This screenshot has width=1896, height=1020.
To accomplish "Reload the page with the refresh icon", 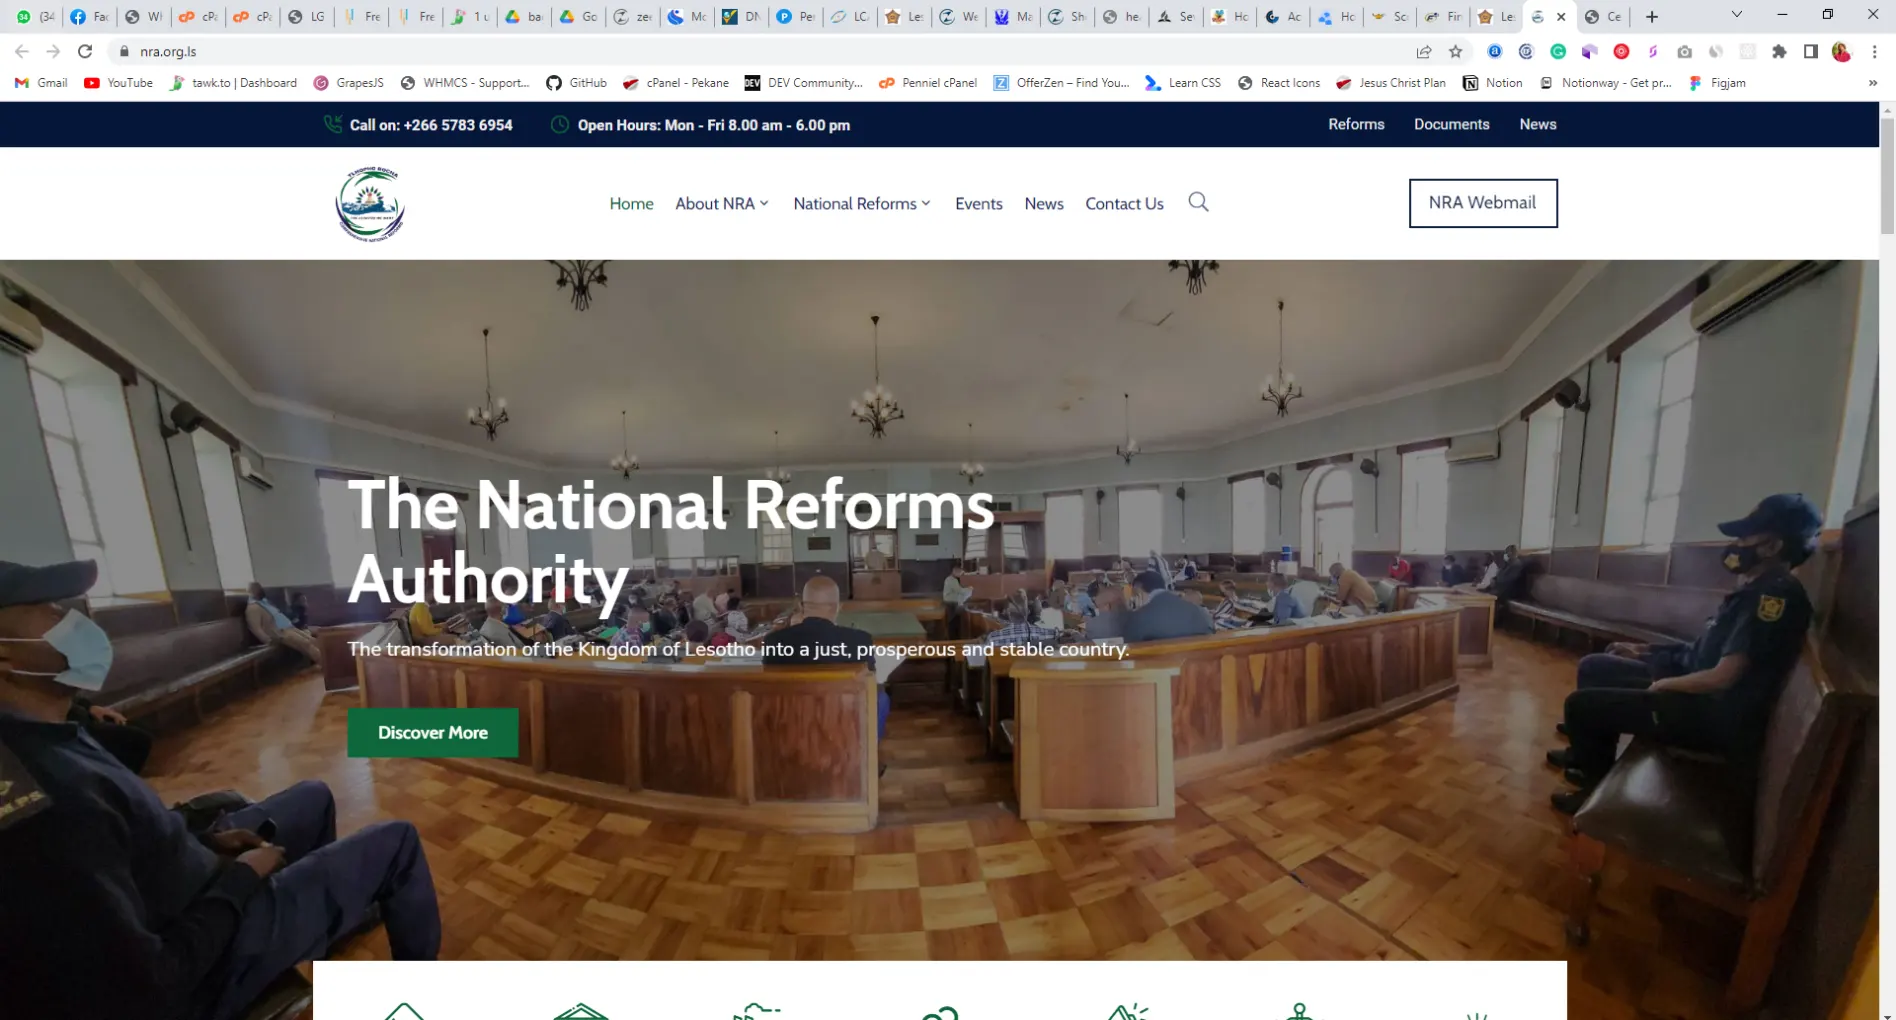I will [85, 51].
